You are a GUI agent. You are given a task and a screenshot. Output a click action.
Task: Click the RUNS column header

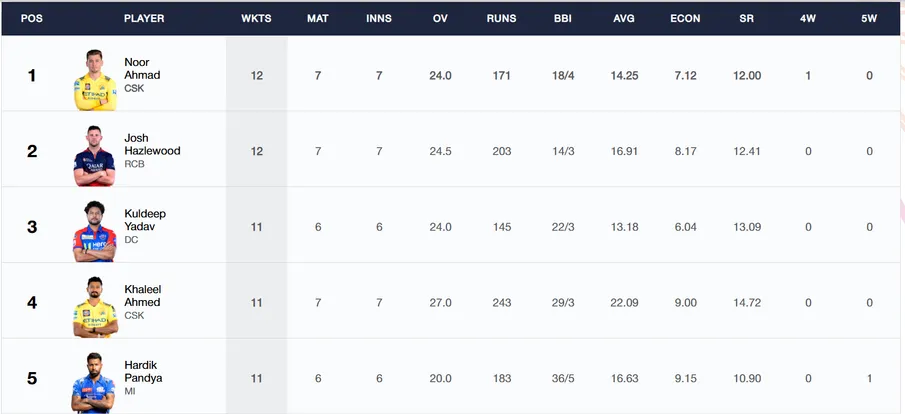[502, 18]
